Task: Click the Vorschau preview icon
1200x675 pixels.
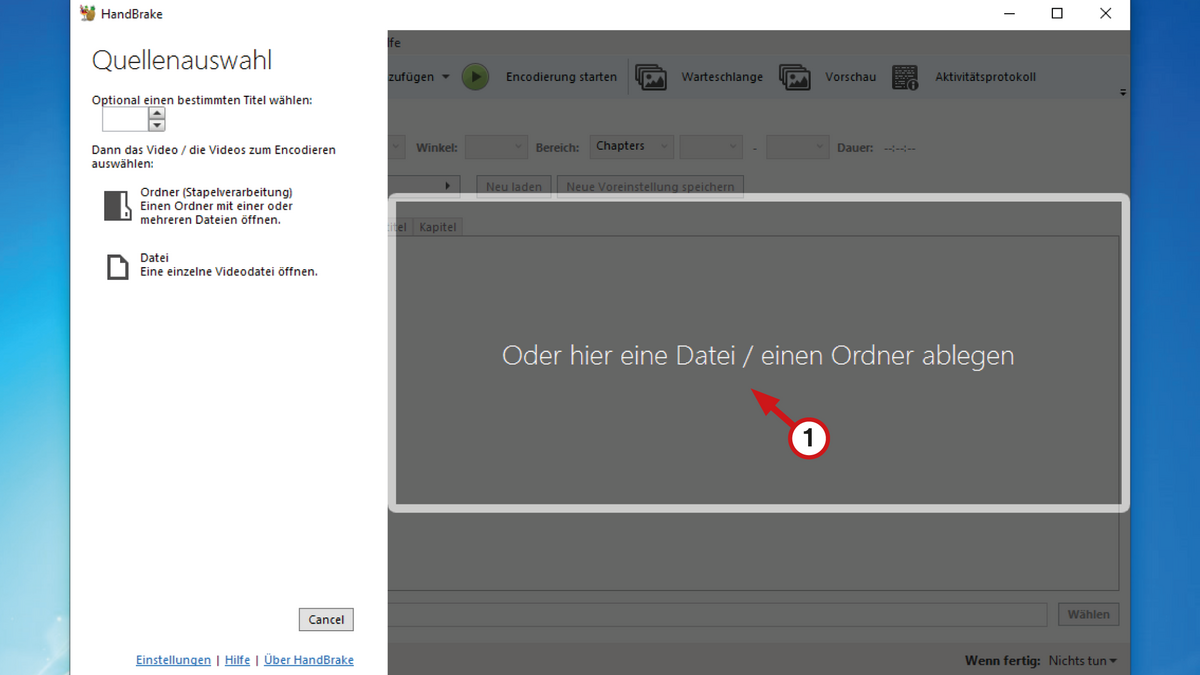Action: point(795,77)
